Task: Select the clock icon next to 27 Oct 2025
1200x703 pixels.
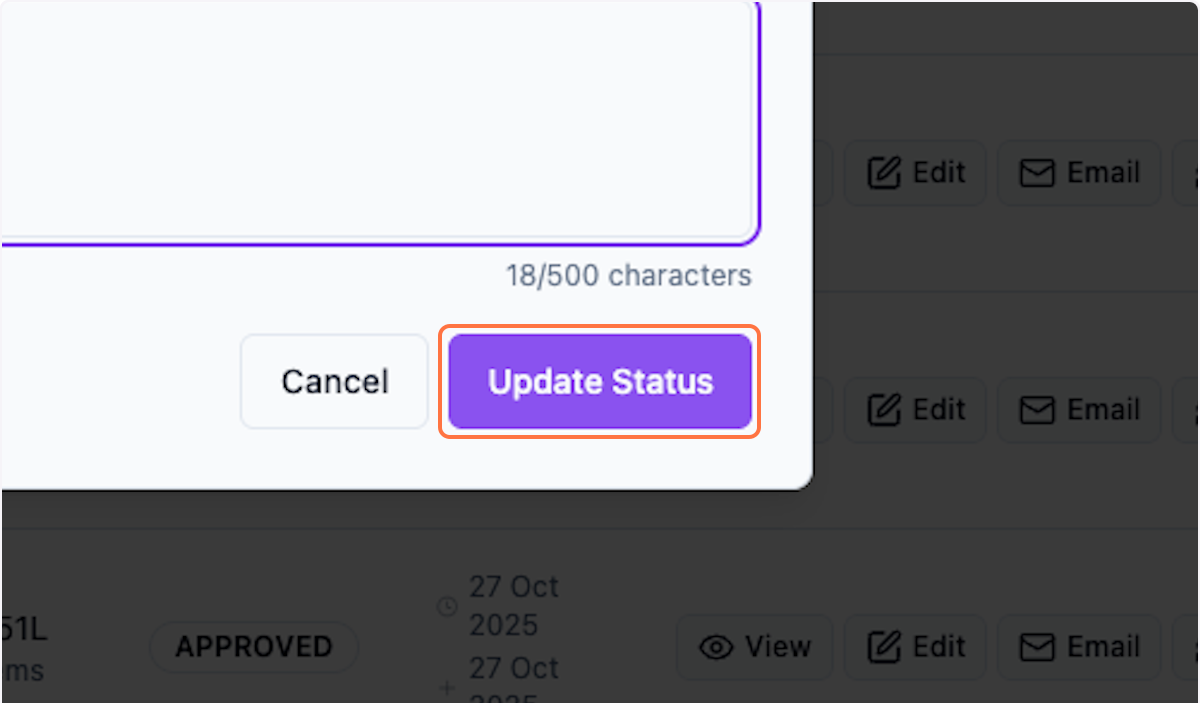Action: (446, 606)
